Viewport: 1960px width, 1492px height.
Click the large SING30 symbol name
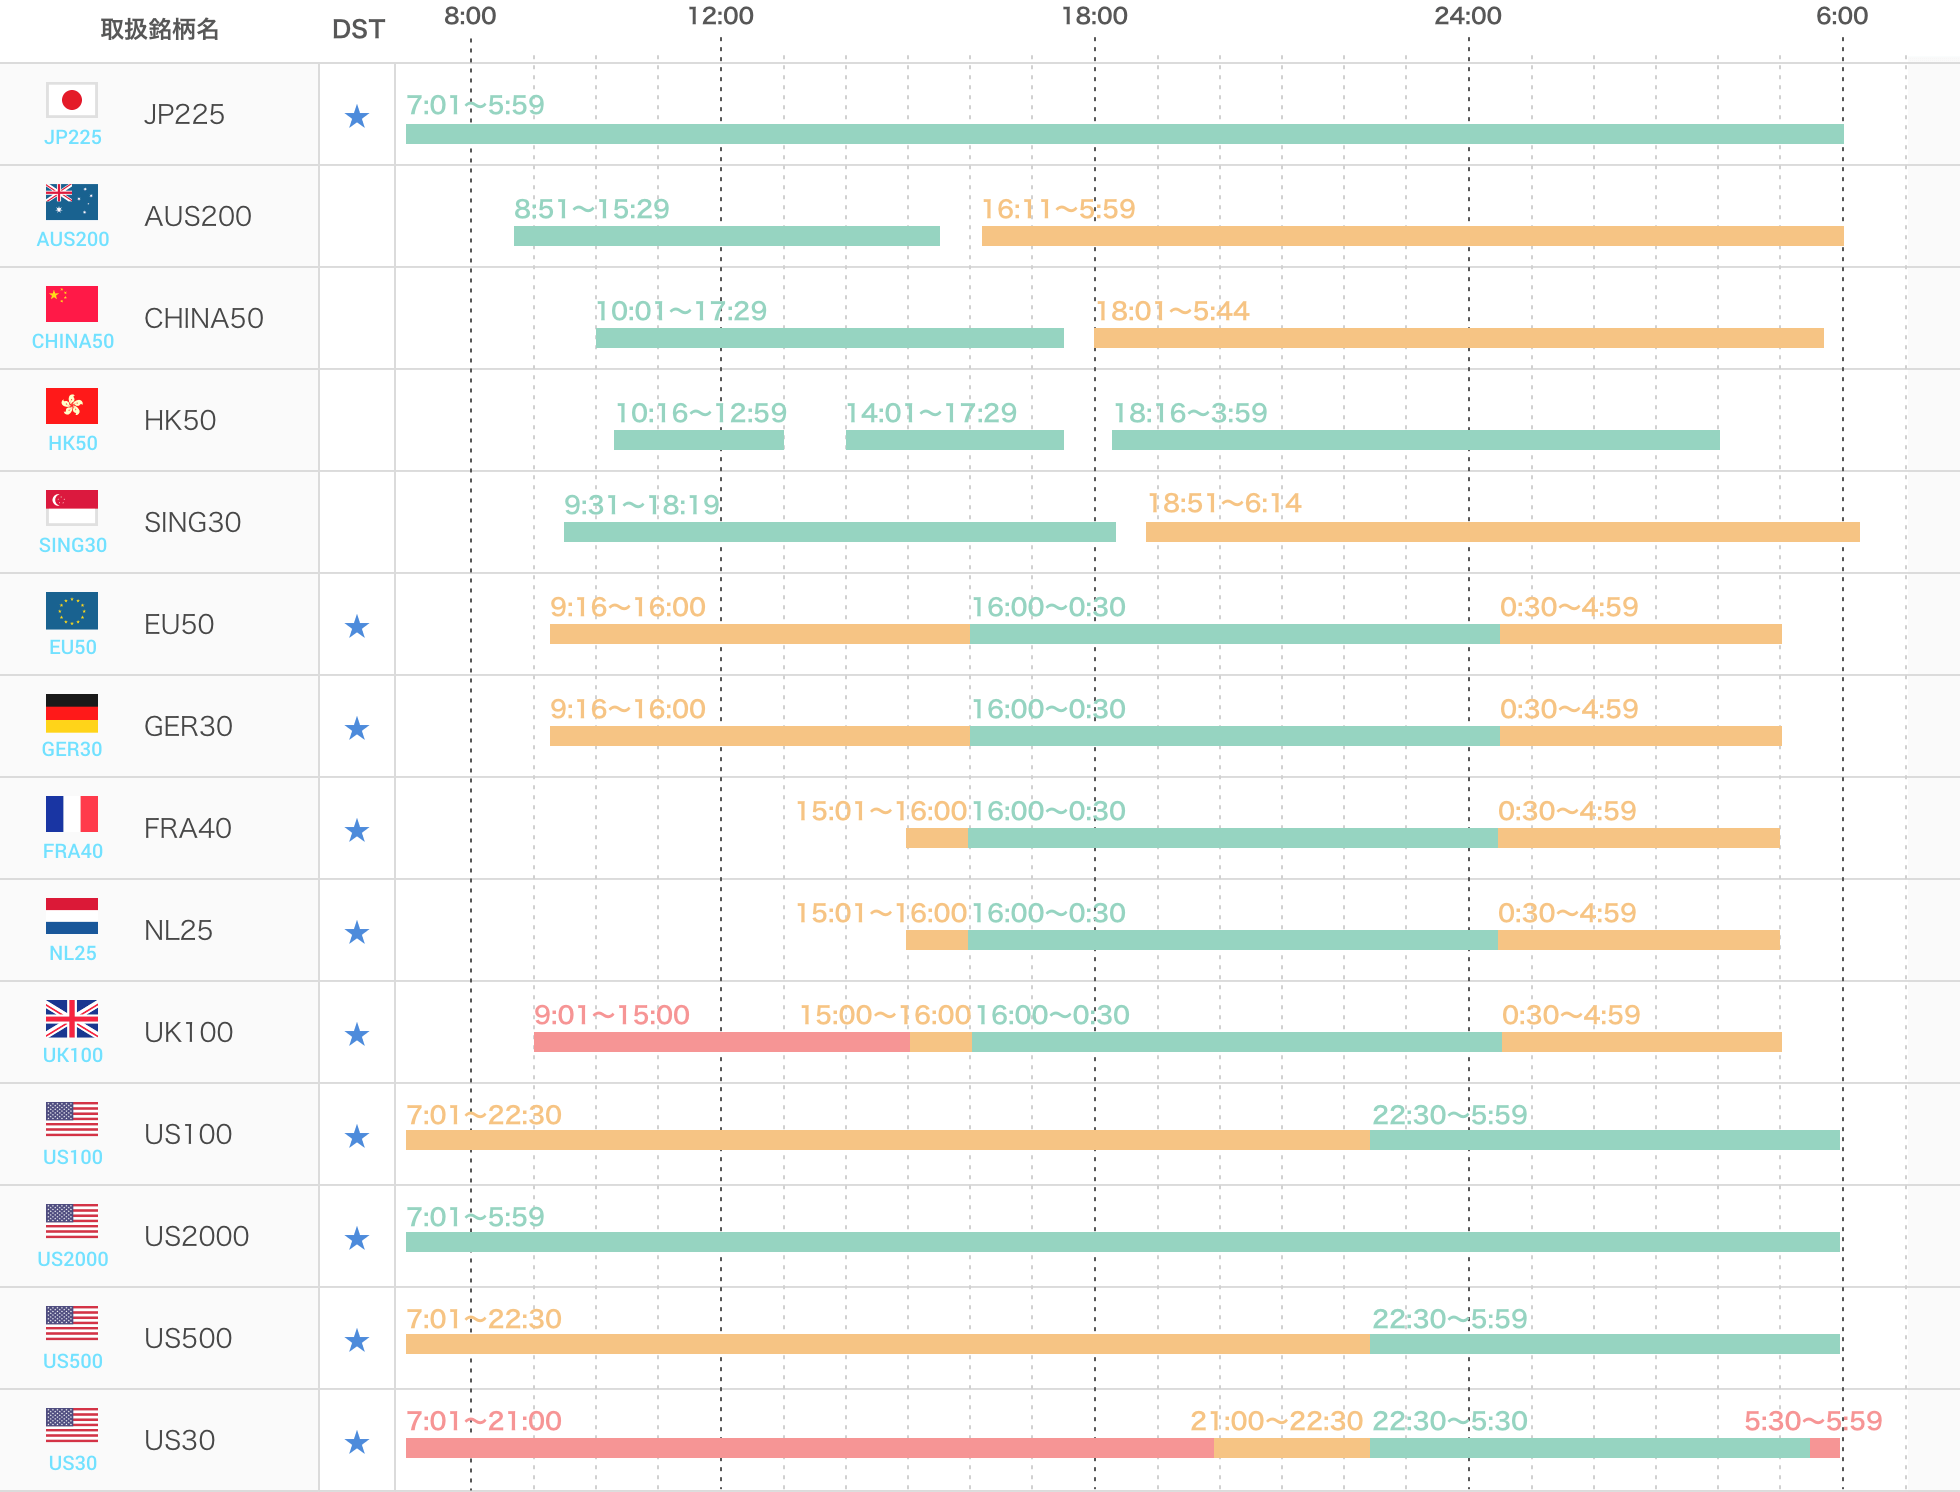[193, 522]
